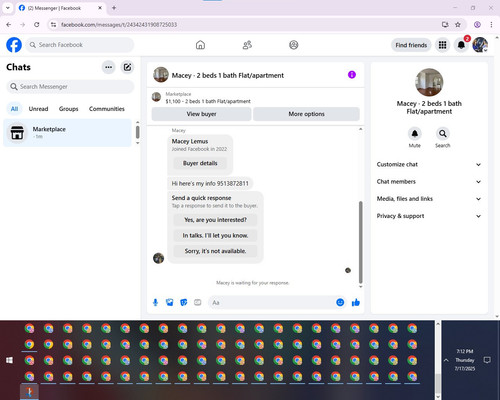
Task: Open the Marketplace storefront icon in chat list
Action: coord(17,132)
